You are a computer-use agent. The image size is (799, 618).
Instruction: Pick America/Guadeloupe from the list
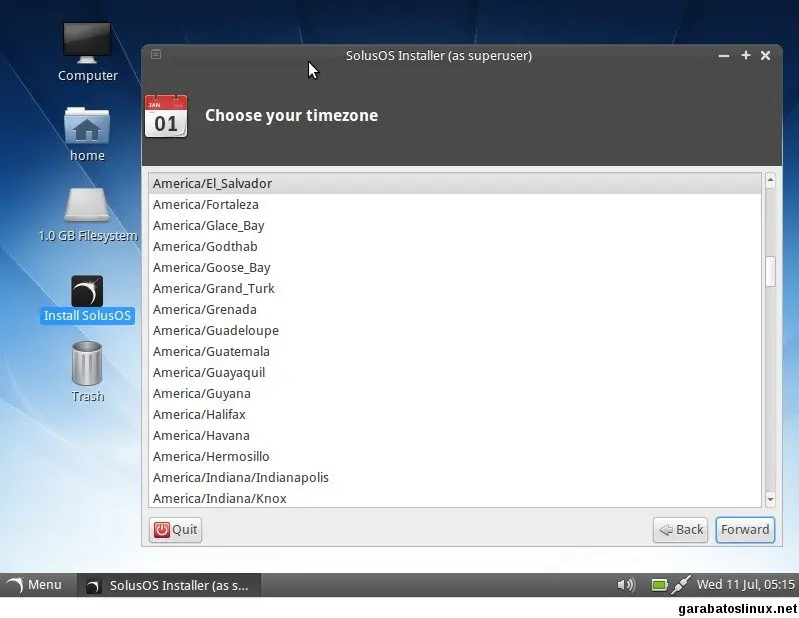tap(455, 330)
